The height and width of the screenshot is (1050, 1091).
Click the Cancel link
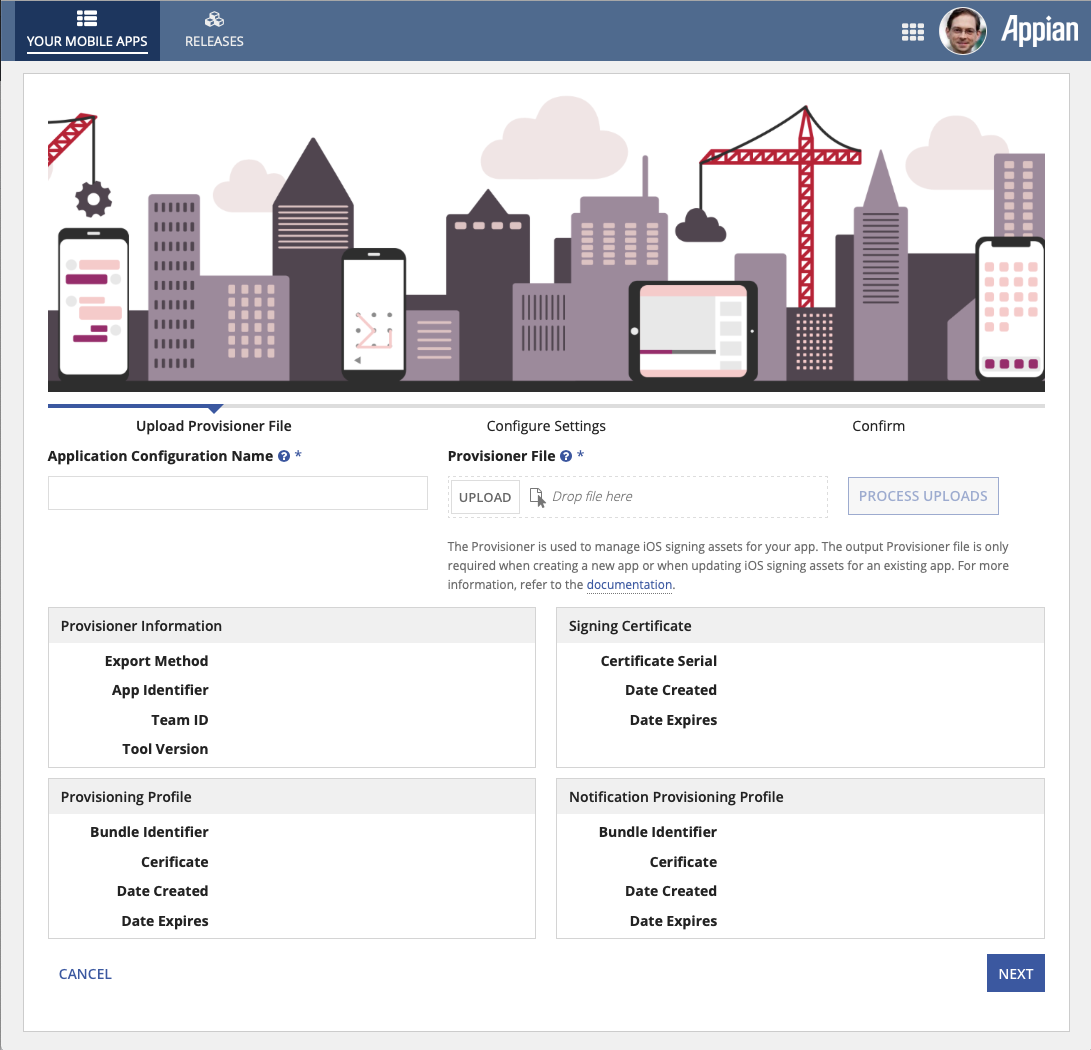tap(85, 974)
